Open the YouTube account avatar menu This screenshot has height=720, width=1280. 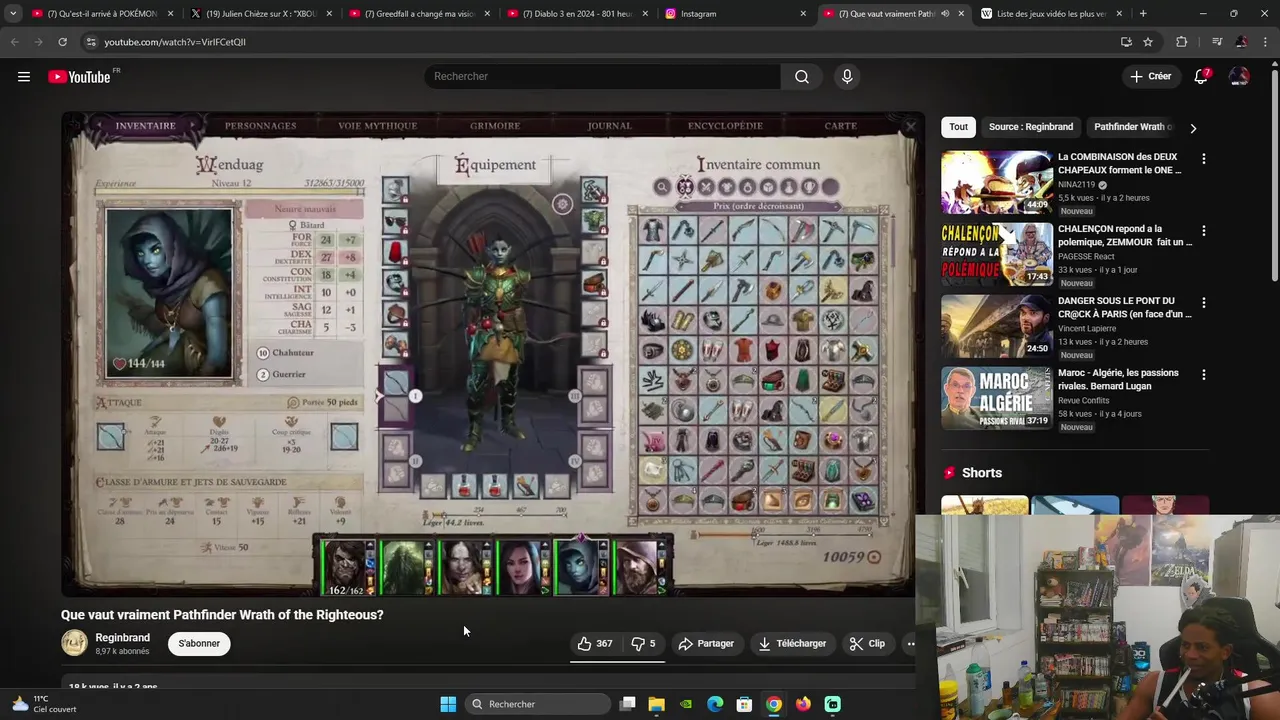click(1239, 77)
